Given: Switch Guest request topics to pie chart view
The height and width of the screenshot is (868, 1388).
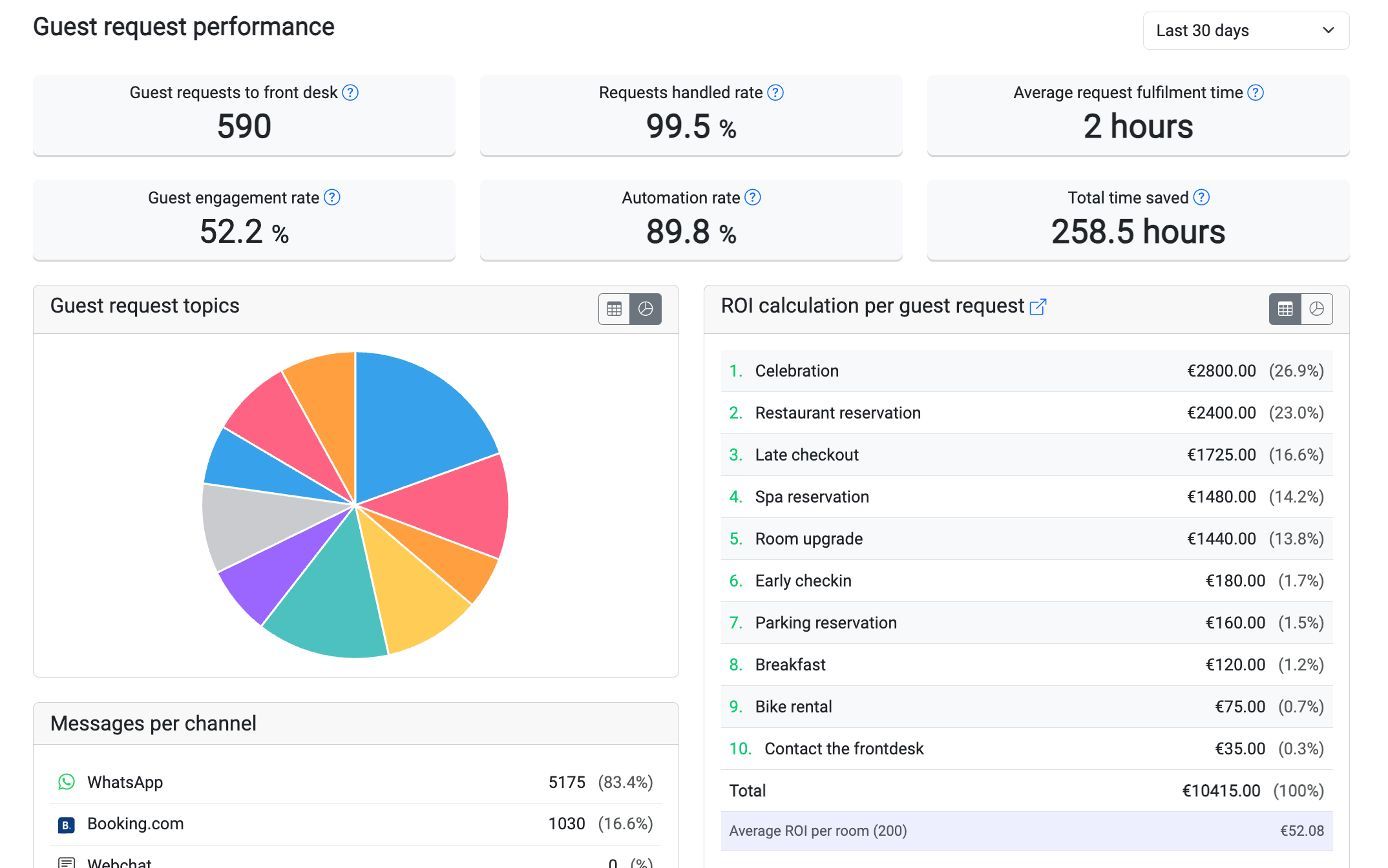Looking at the screenshot, I should (646, 309).
